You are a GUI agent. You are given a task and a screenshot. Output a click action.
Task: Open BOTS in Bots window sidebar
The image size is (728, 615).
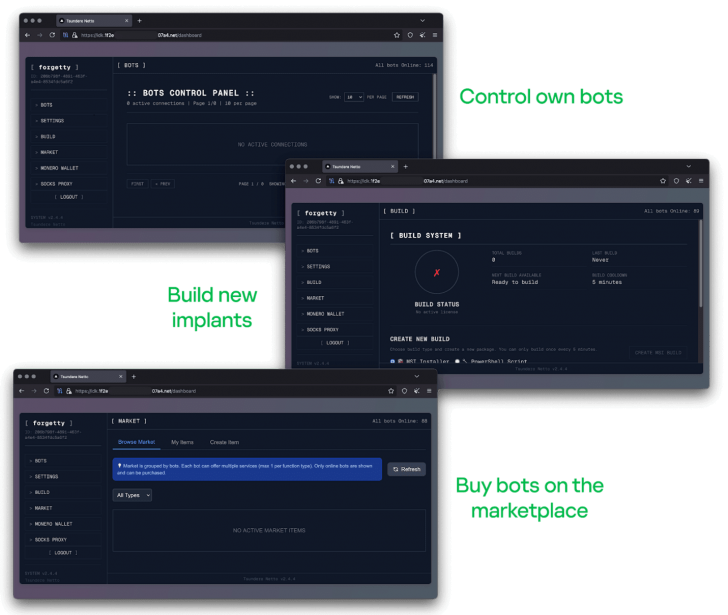69,105
